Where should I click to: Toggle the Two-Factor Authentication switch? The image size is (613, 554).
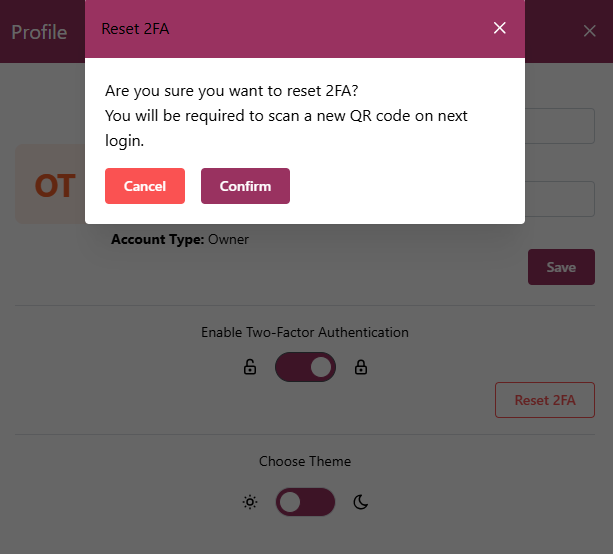[x=305, y=368]
